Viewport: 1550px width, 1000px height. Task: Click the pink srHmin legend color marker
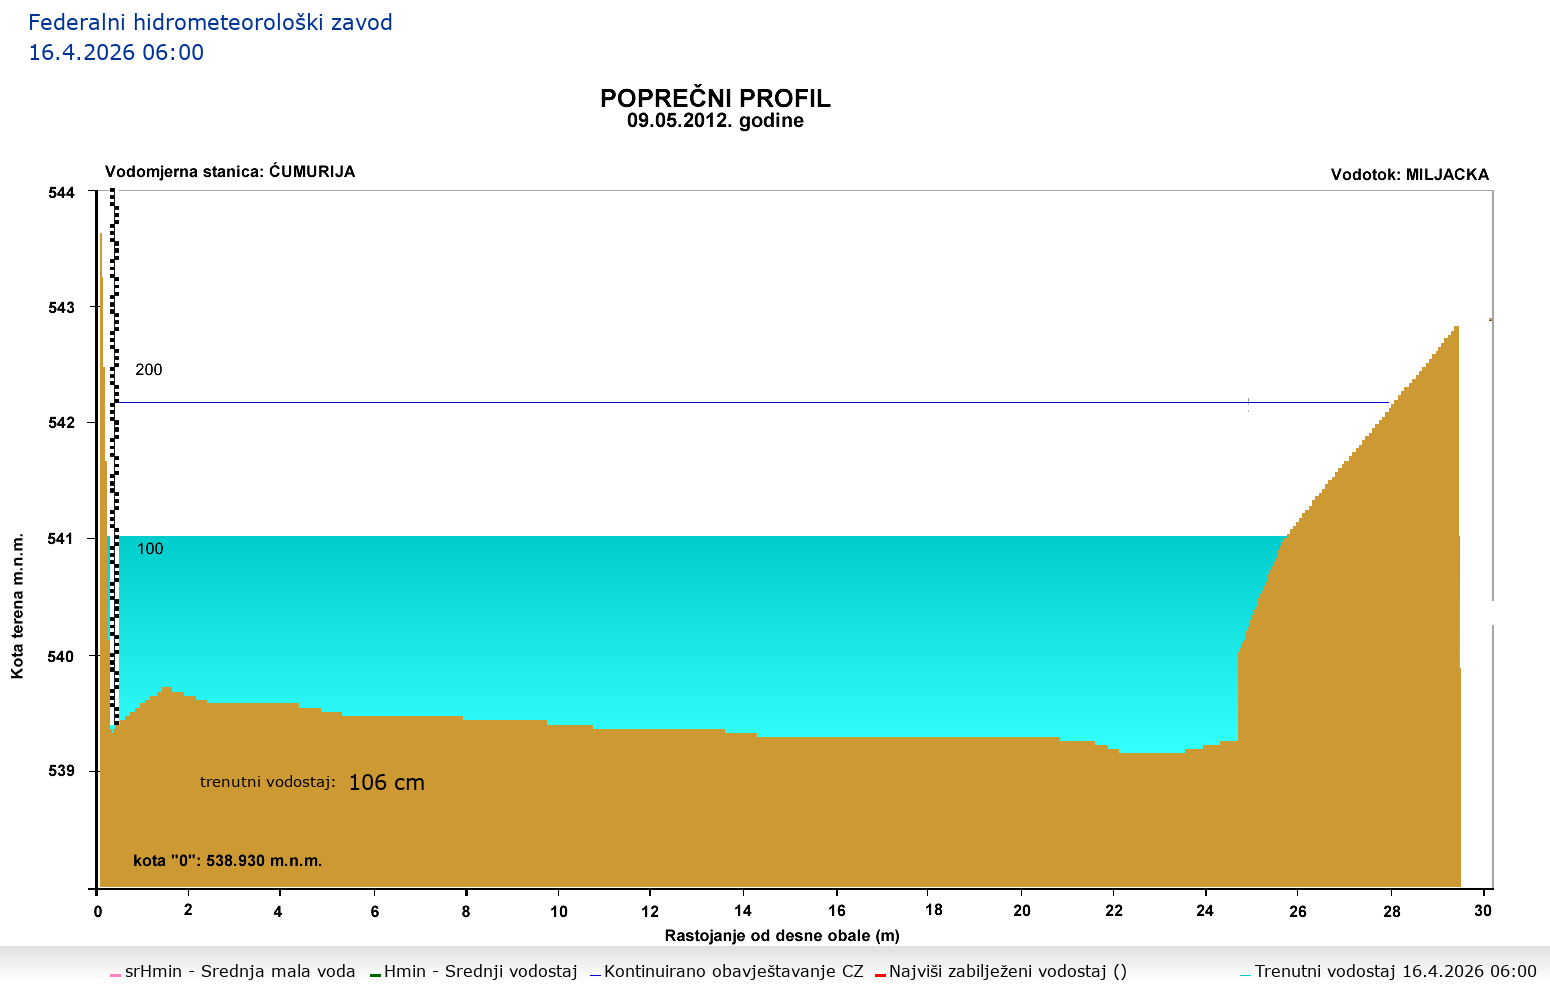click(x=115, y=974)
